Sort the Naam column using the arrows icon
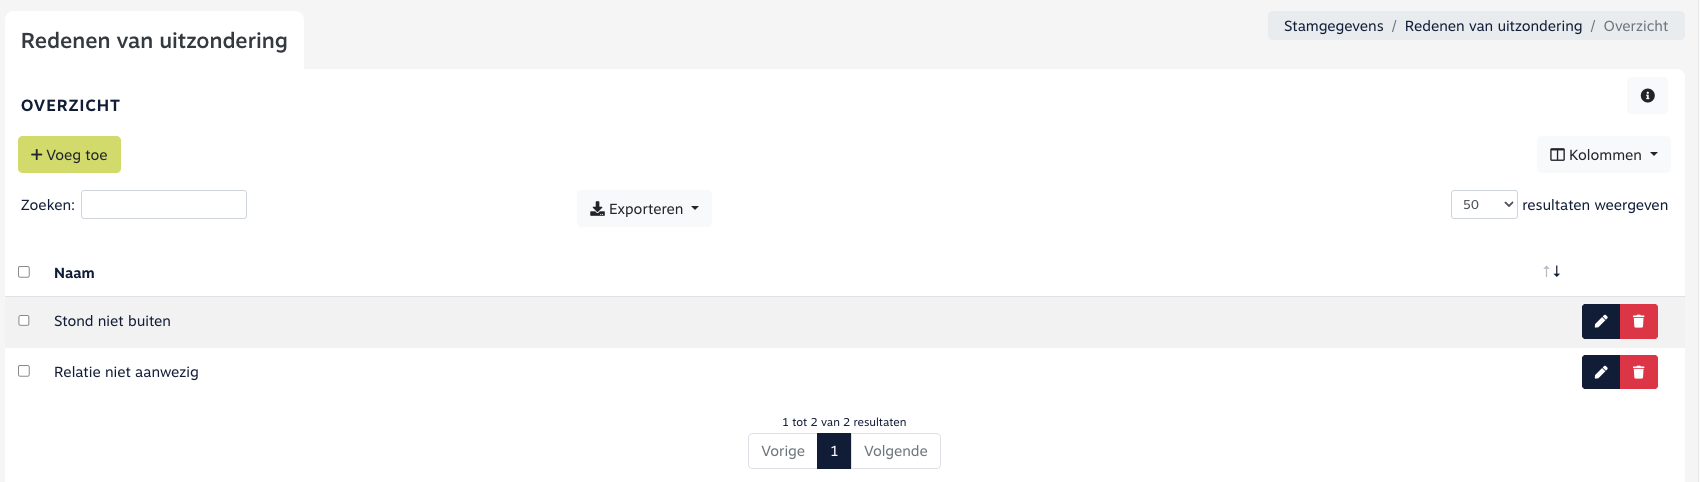The height and width of the screenshot is (482, 1700). pos(1551,272)
